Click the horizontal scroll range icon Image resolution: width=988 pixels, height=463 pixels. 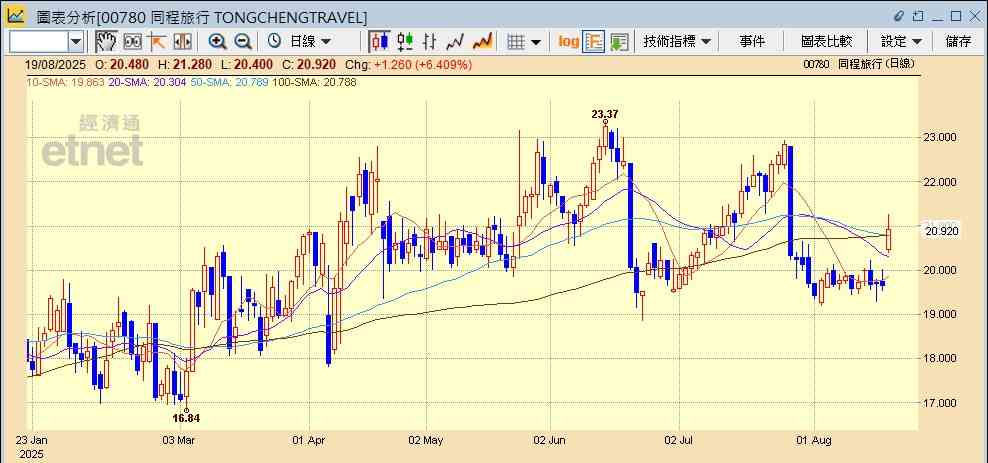(182, 42)
